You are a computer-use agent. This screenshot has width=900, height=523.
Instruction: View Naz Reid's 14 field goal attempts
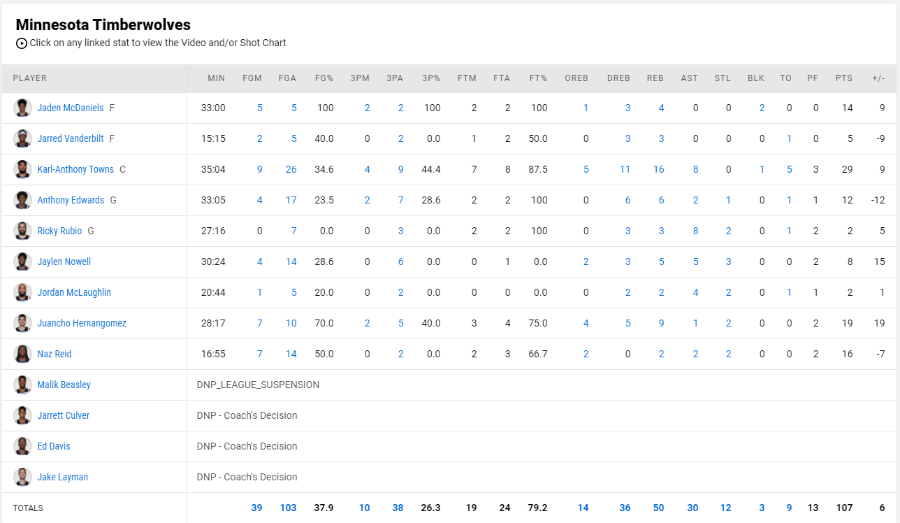tap(291, 354)
